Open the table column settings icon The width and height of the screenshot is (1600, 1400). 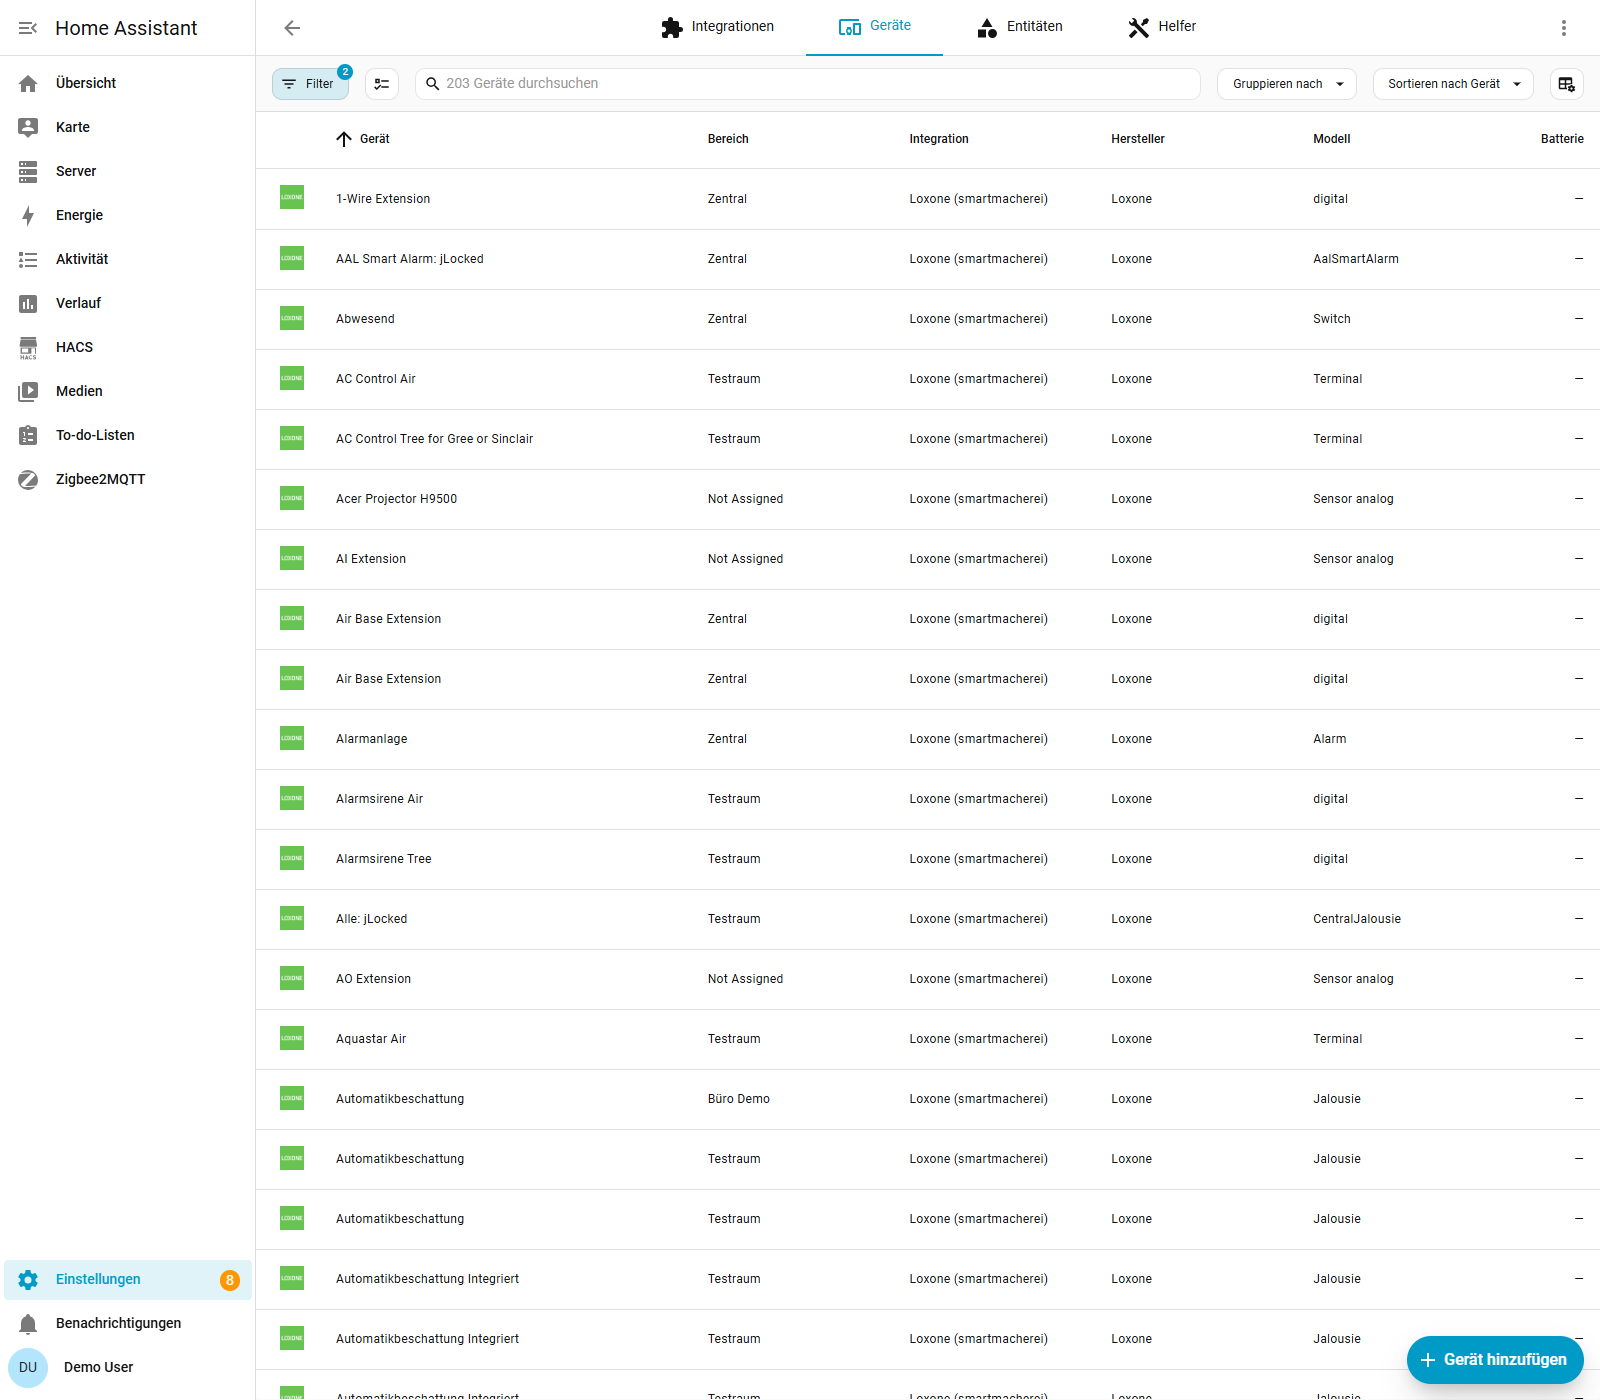click(x=1567, y=84)
